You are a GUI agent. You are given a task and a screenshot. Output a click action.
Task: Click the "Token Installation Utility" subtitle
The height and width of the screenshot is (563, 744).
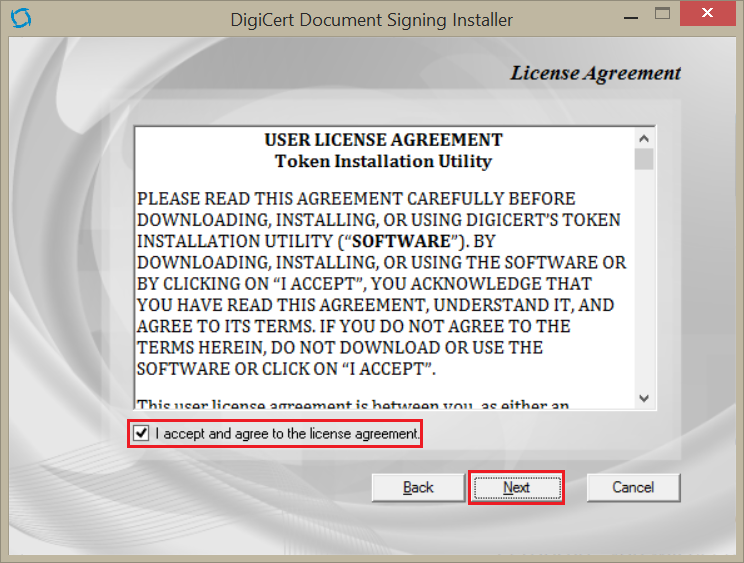383,160
